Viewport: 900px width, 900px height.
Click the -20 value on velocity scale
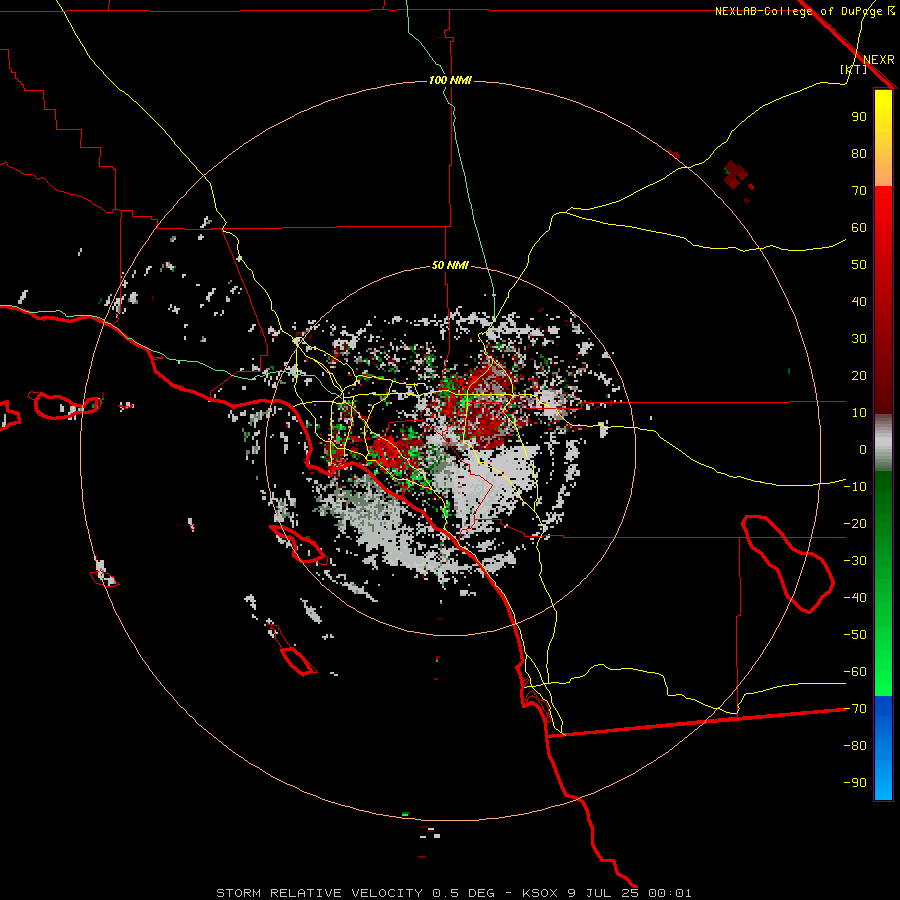855,524
